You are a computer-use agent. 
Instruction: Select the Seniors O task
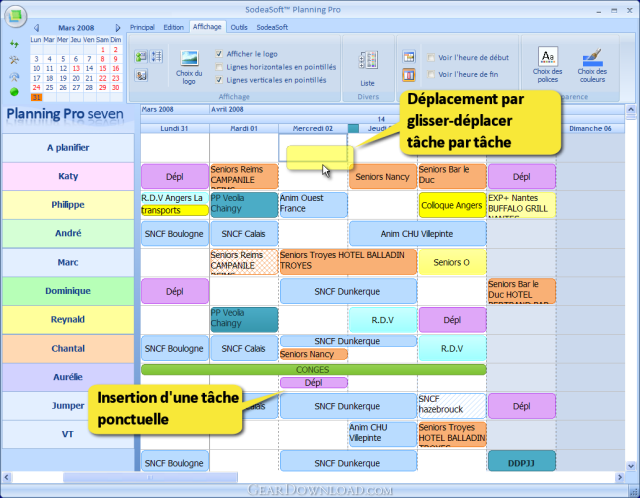tap(452, 262)
